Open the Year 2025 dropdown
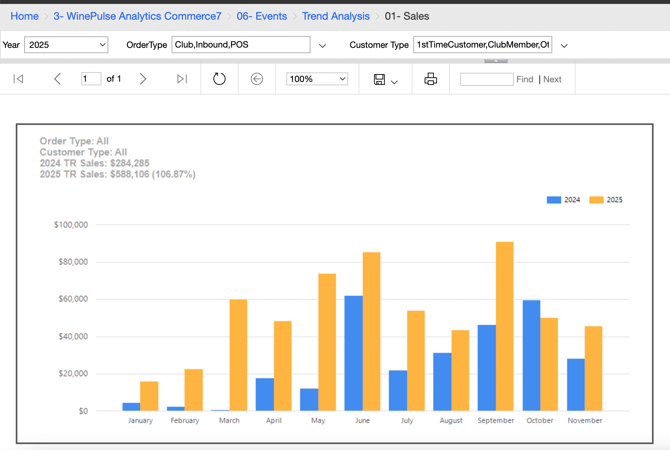The height and width of the screenshot is (450, 670). point(66,45)
